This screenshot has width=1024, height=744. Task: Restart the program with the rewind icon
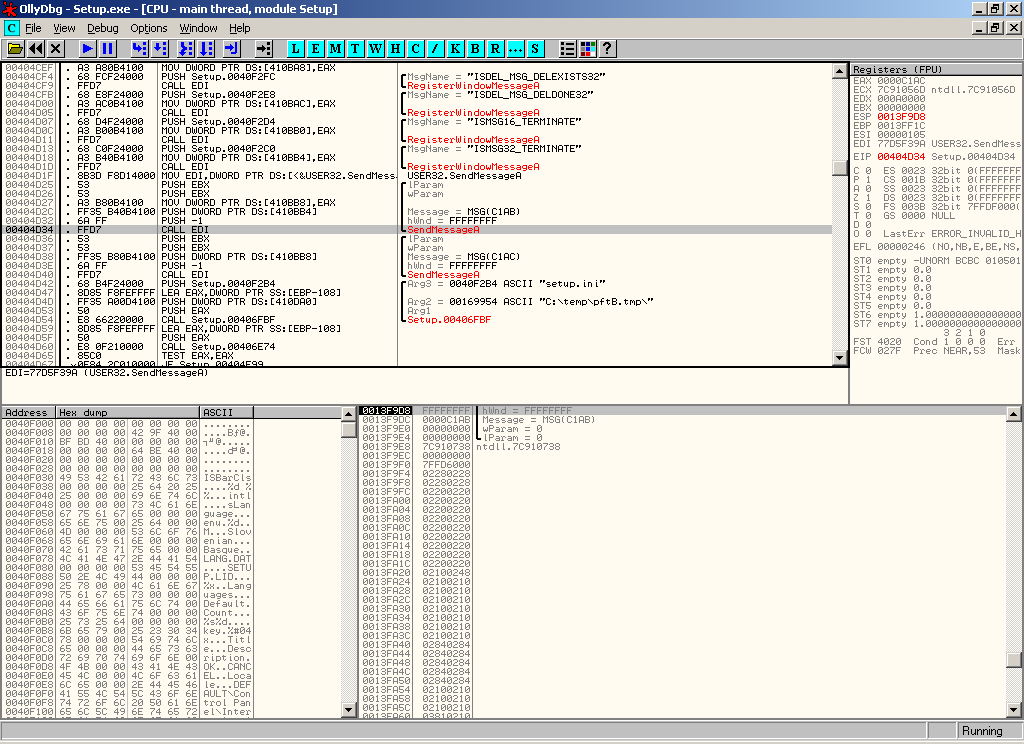[36, 49]
